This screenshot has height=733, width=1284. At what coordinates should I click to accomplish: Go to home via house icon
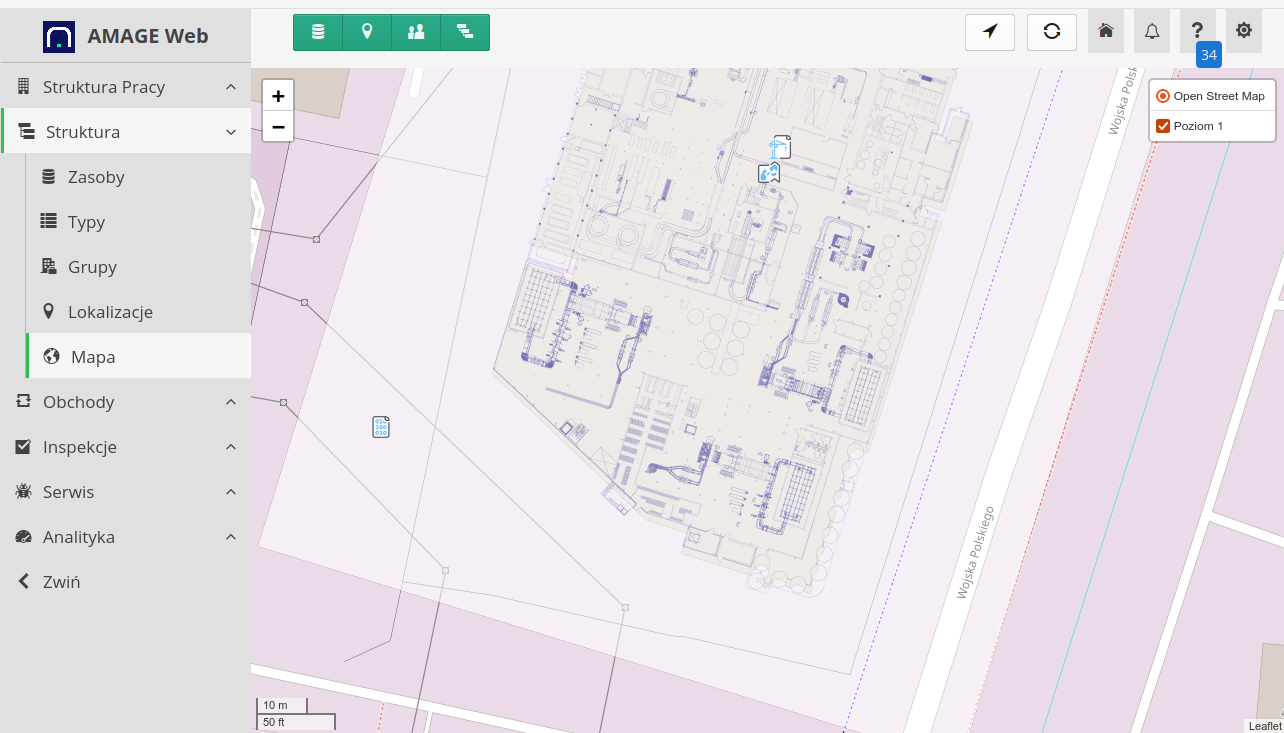(1106, 31)
